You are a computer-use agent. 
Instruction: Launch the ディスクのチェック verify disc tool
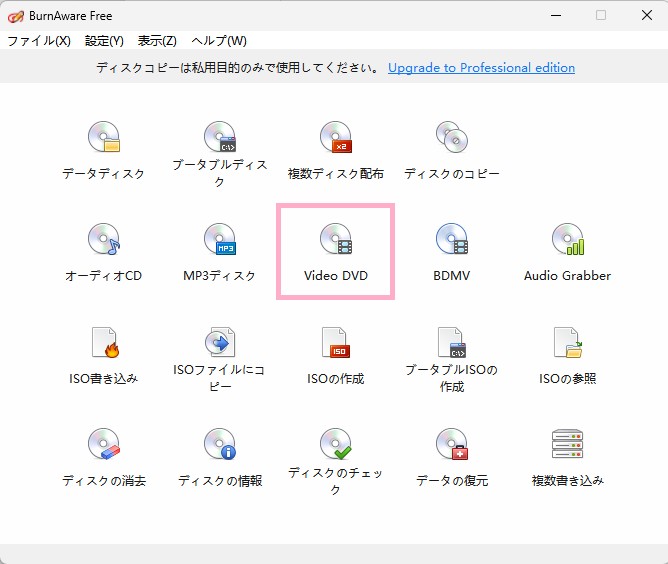335,462
